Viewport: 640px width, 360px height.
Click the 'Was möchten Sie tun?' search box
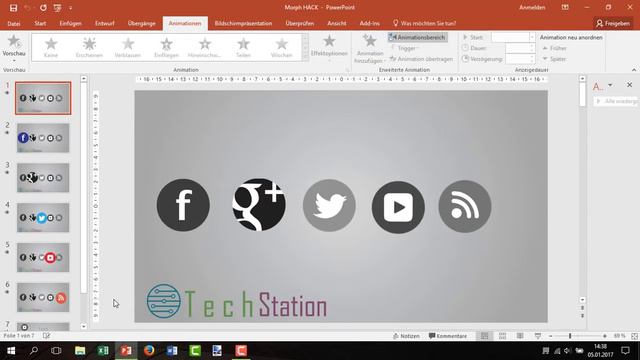click(424, 24)
